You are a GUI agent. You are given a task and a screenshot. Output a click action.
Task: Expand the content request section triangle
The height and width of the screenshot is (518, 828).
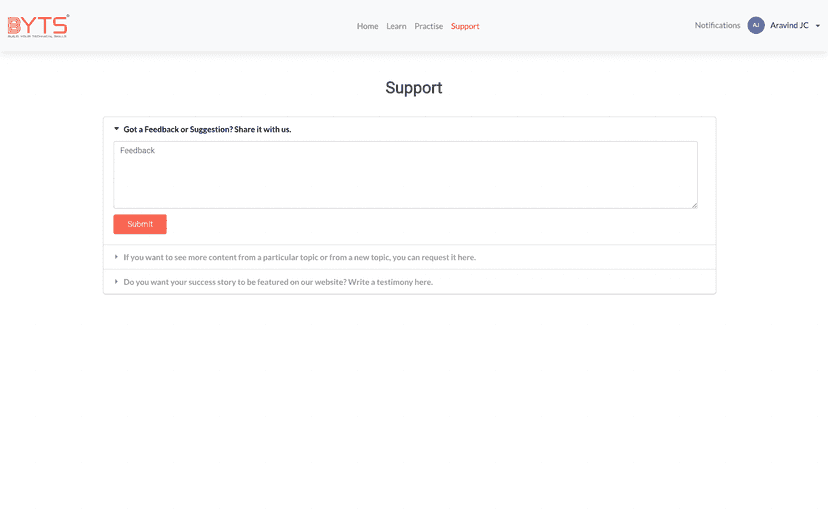click(116, 257)
